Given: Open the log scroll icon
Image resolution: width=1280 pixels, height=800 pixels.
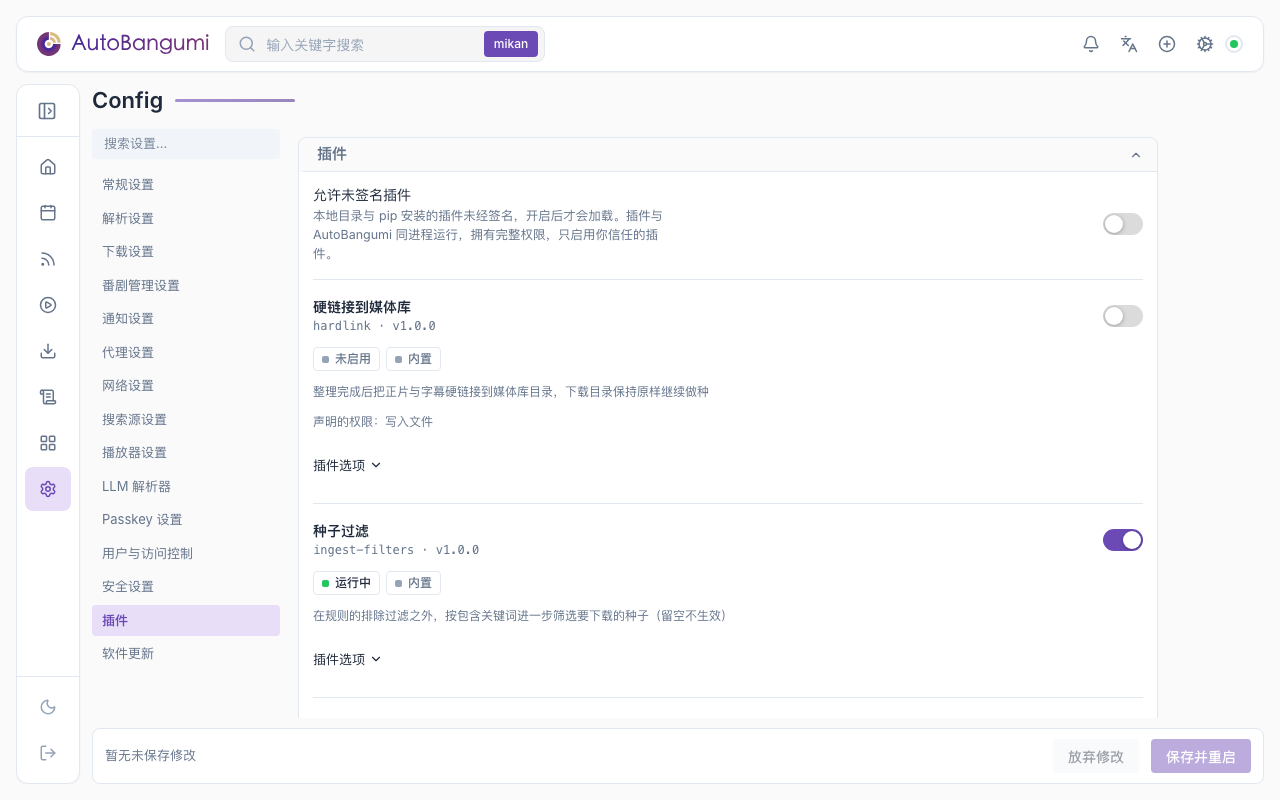Looking at the screenshot, I should (48, 397).
